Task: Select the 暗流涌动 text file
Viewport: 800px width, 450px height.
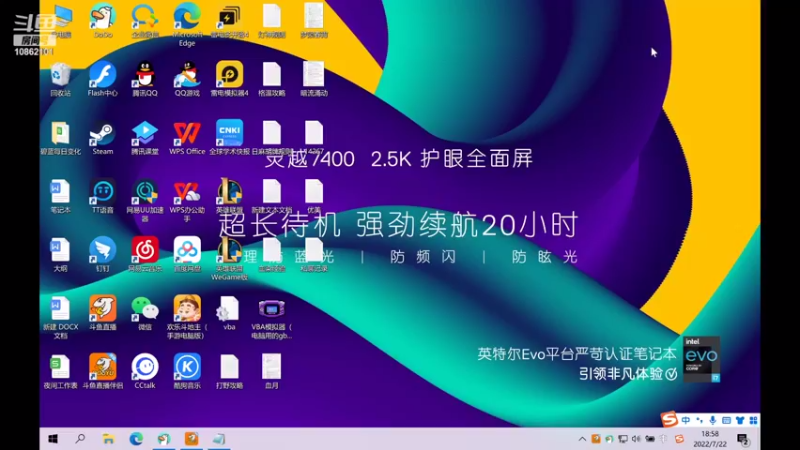Action: tap(314, 79)
